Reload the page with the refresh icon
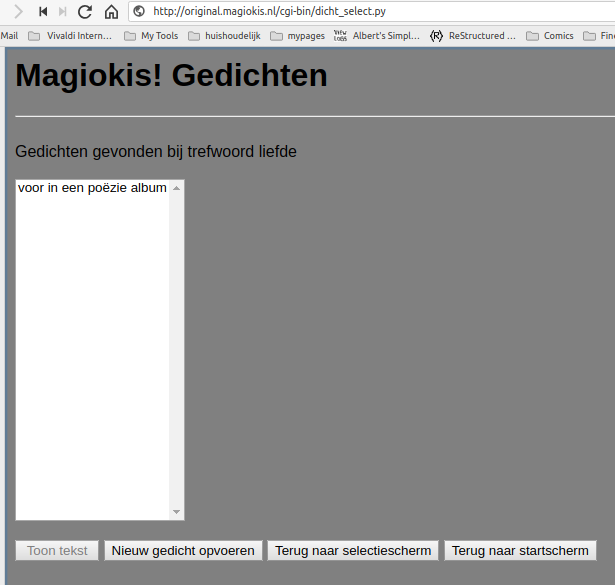This screenshot has width=615, height=585. pyautogui.click(x=85, y=12)
